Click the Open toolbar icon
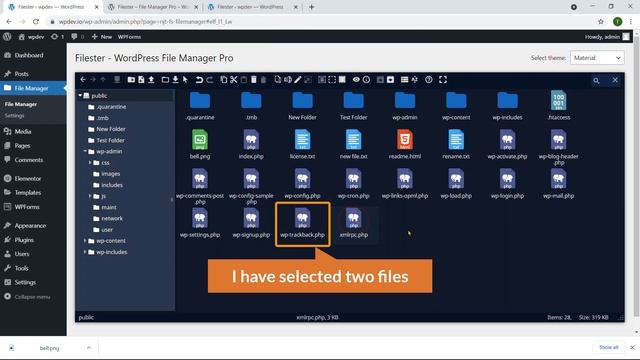 click(165, 80)
